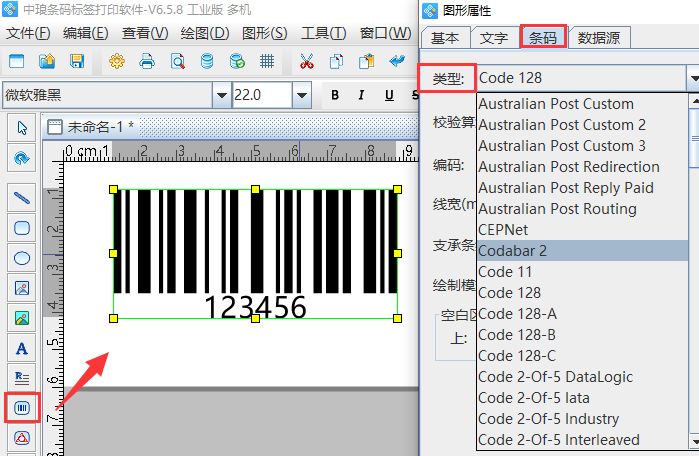Open 工具(T) menu

(x=324, y=33)
